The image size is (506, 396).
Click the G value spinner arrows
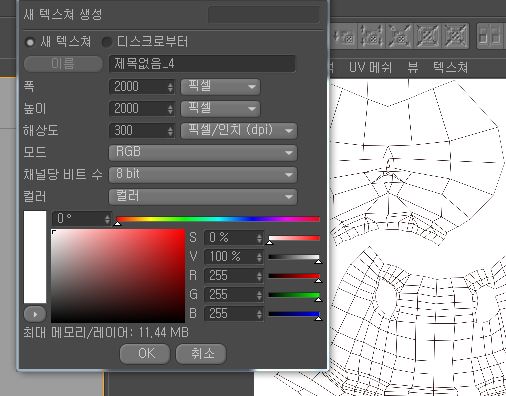259,295
